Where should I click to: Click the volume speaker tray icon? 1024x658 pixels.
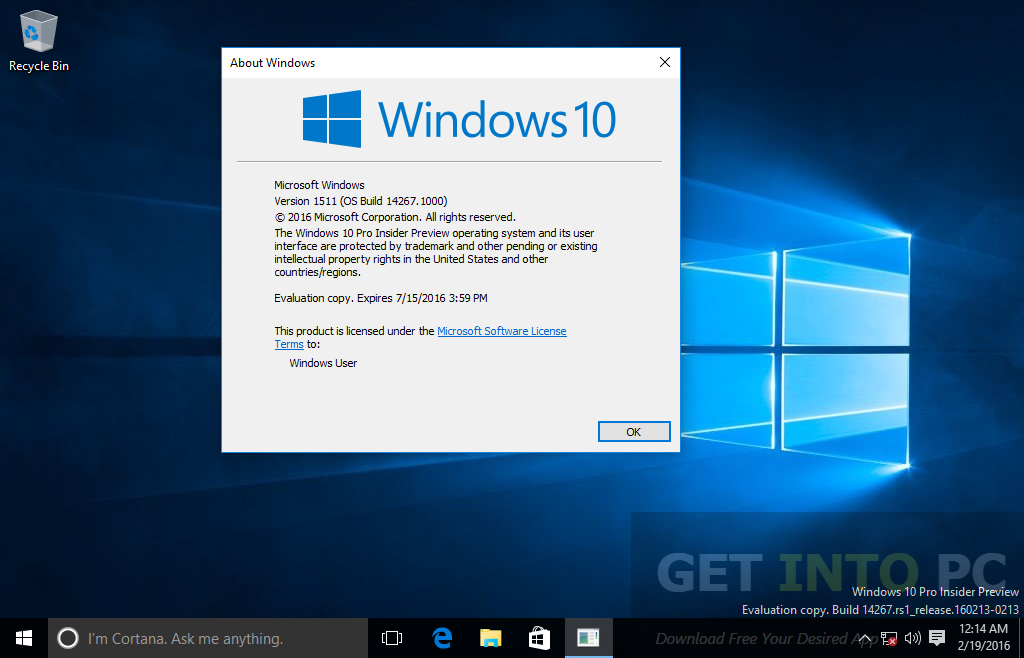point(913,638)
